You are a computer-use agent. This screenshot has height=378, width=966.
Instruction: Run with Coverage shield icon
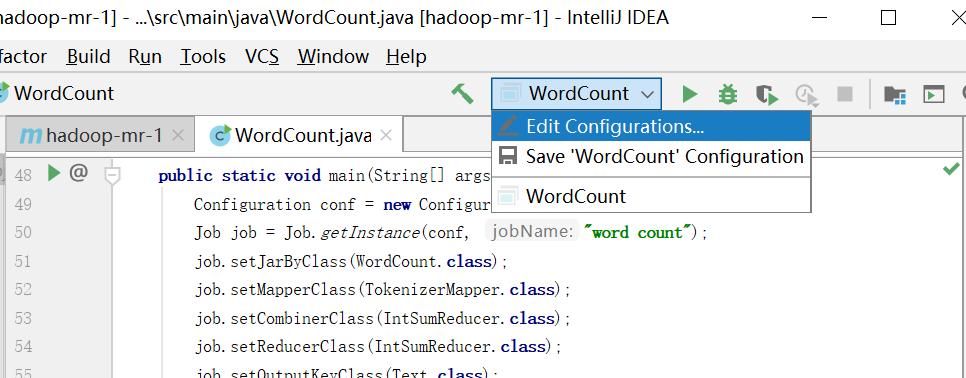(767, 94)
